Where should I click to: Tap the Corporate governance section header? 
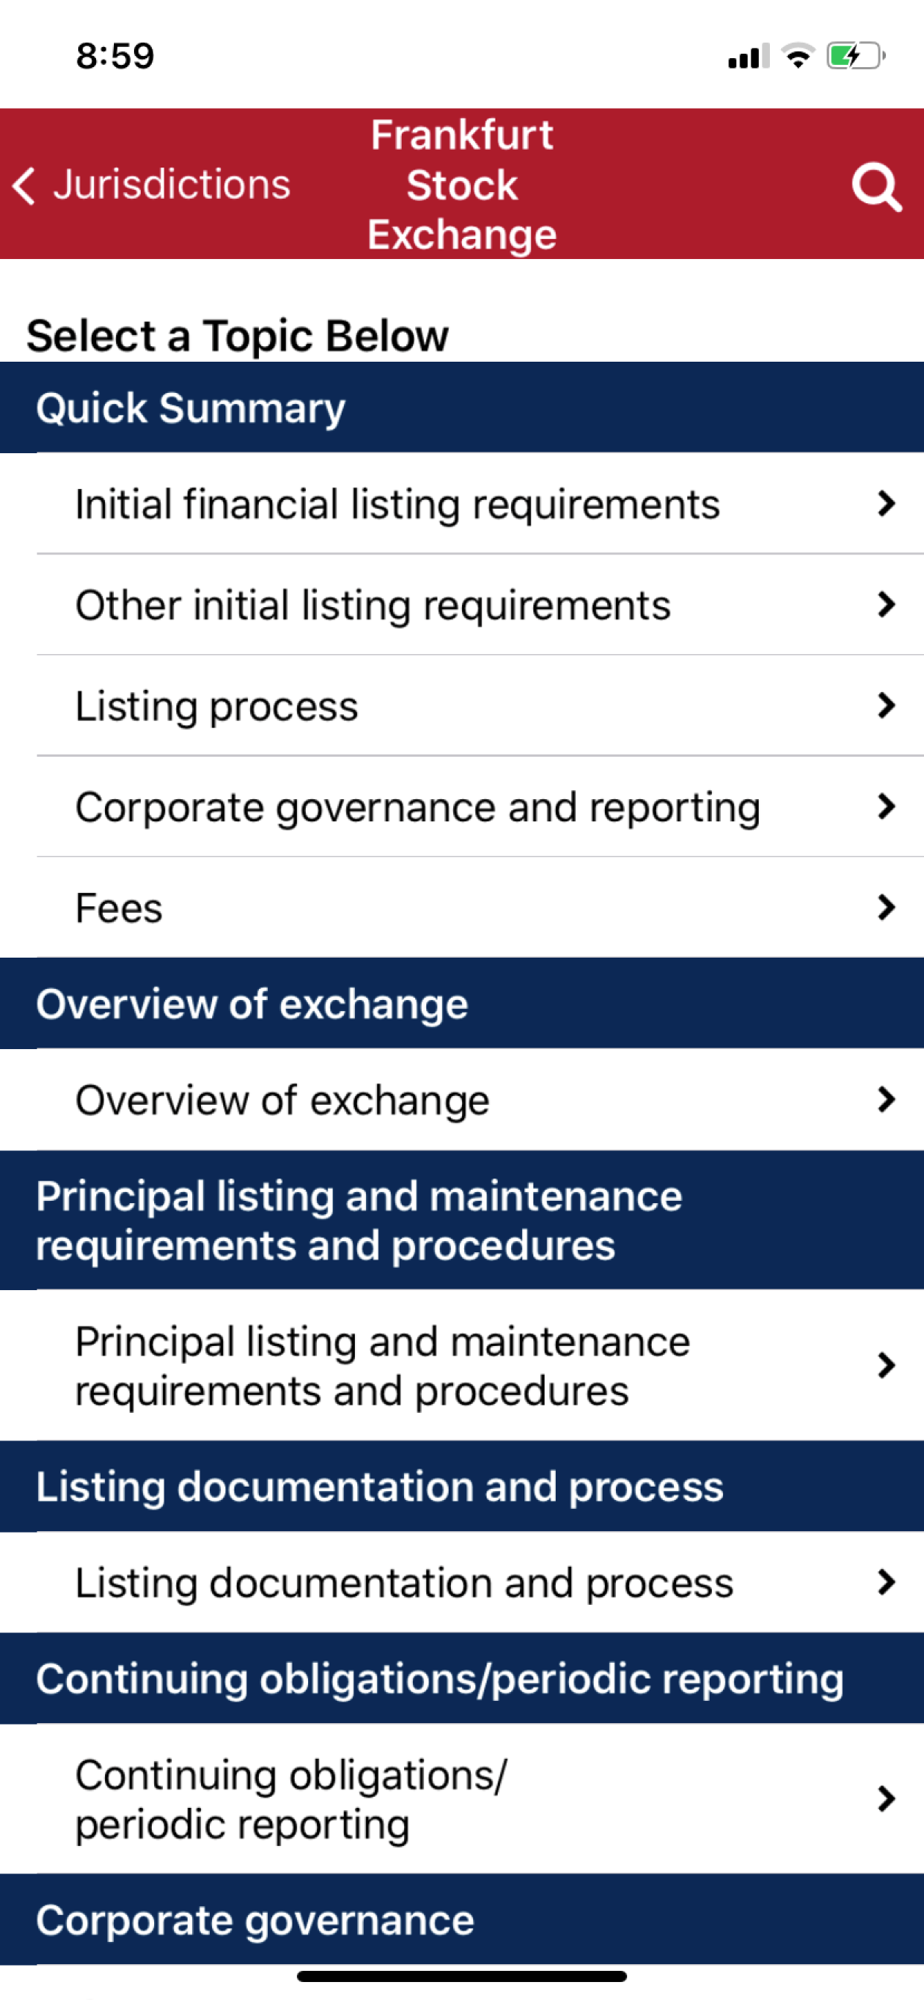point(462,1920)
